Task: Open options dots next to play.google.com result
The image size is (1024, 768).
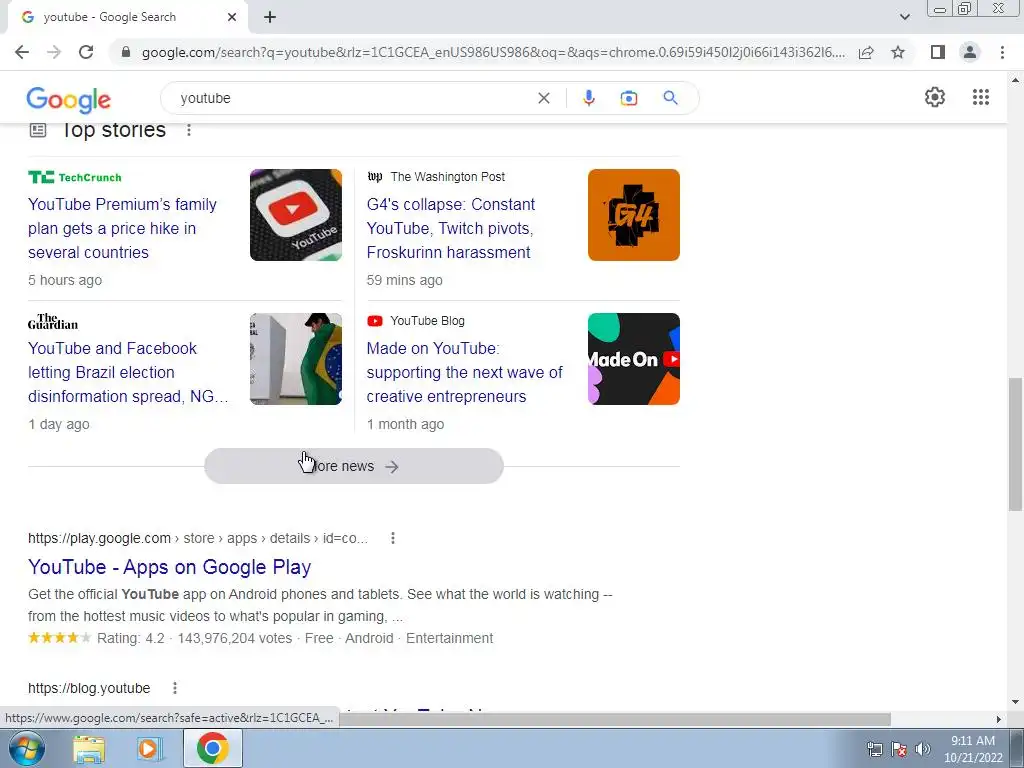Action: tap(392, 538)
